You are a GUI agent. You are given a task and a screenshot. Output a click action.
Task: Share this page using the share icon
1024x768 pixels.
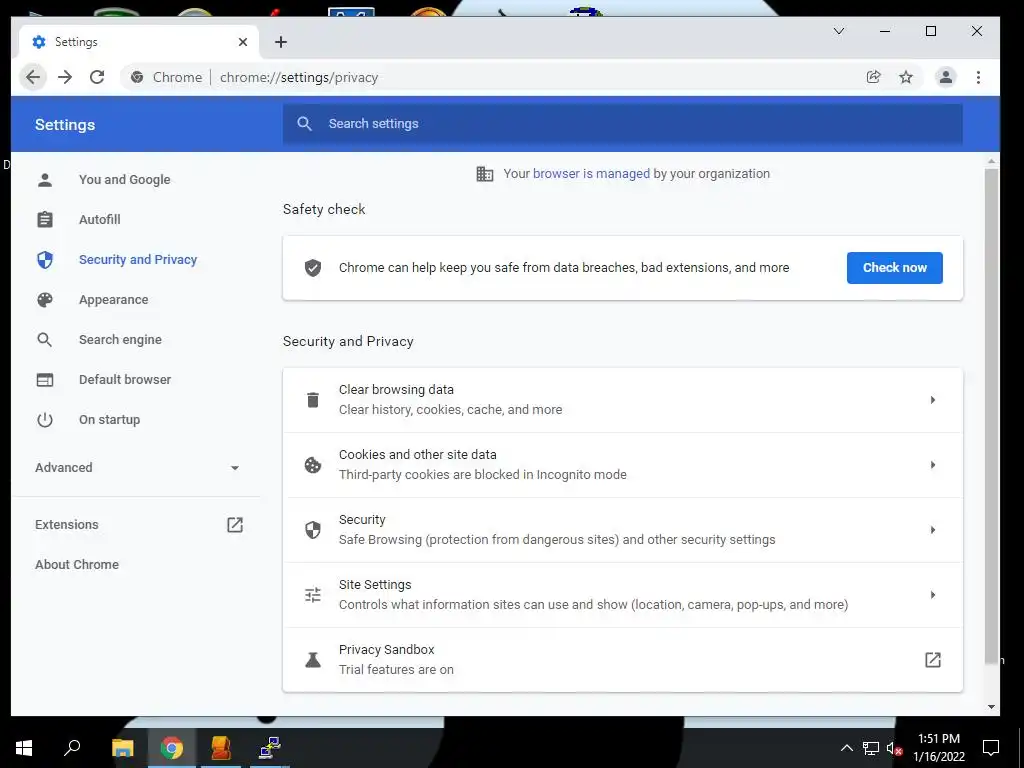873,77
